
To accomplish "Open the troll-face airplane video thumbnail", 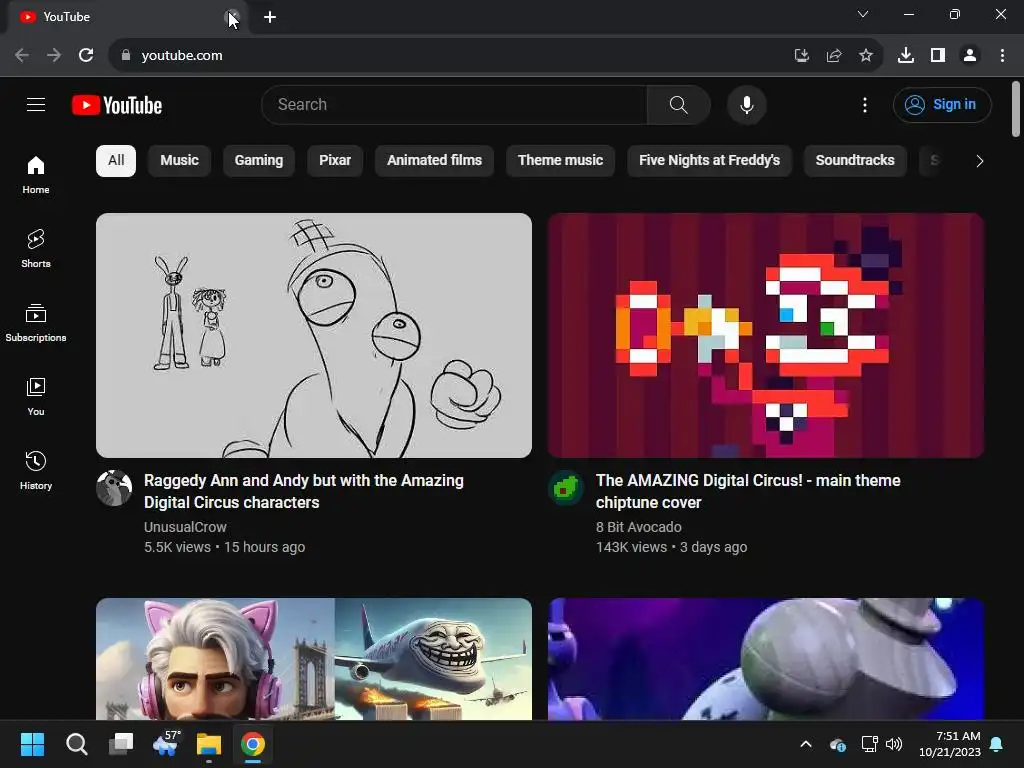I will (314, 658).
